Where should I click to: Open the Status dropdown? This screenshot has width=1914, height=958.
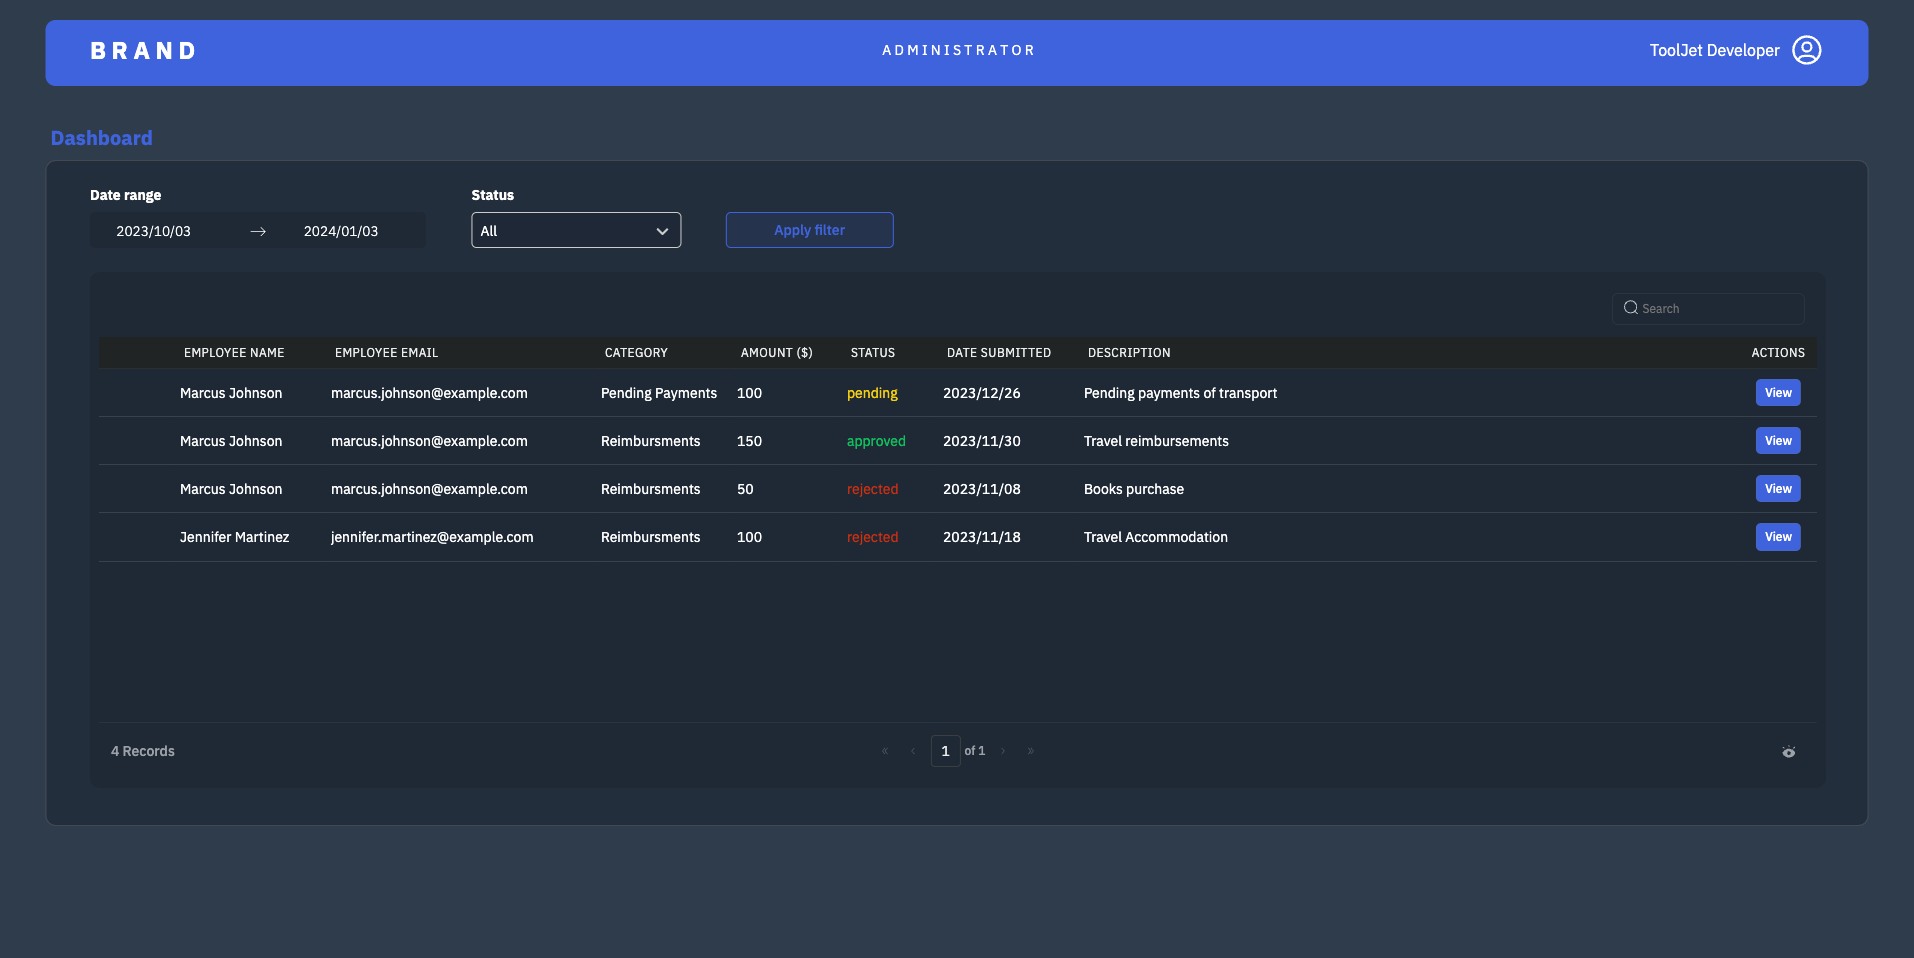point(576,230)
